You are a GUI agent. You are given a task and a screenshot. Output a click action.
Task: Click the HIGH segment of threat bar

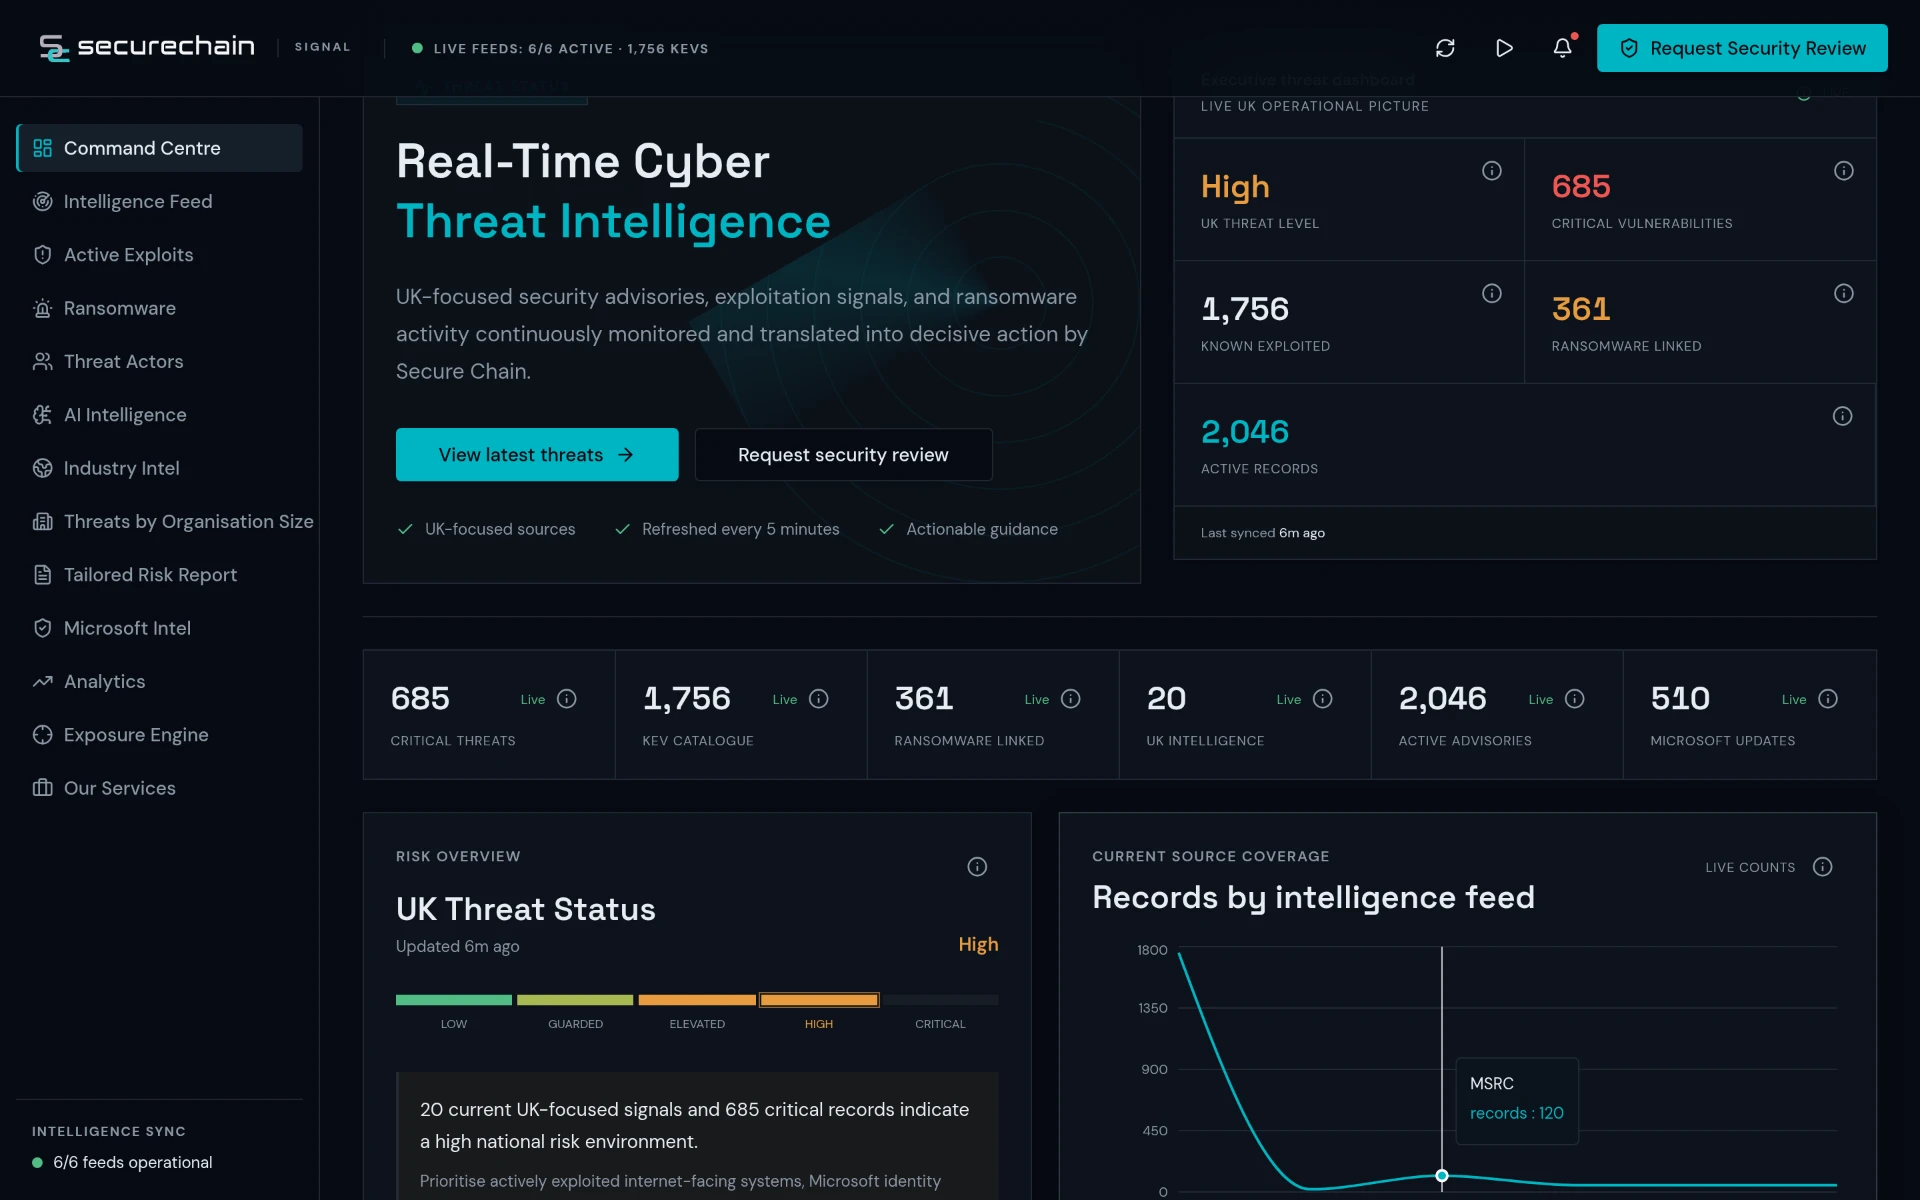tap(819, 1000)
